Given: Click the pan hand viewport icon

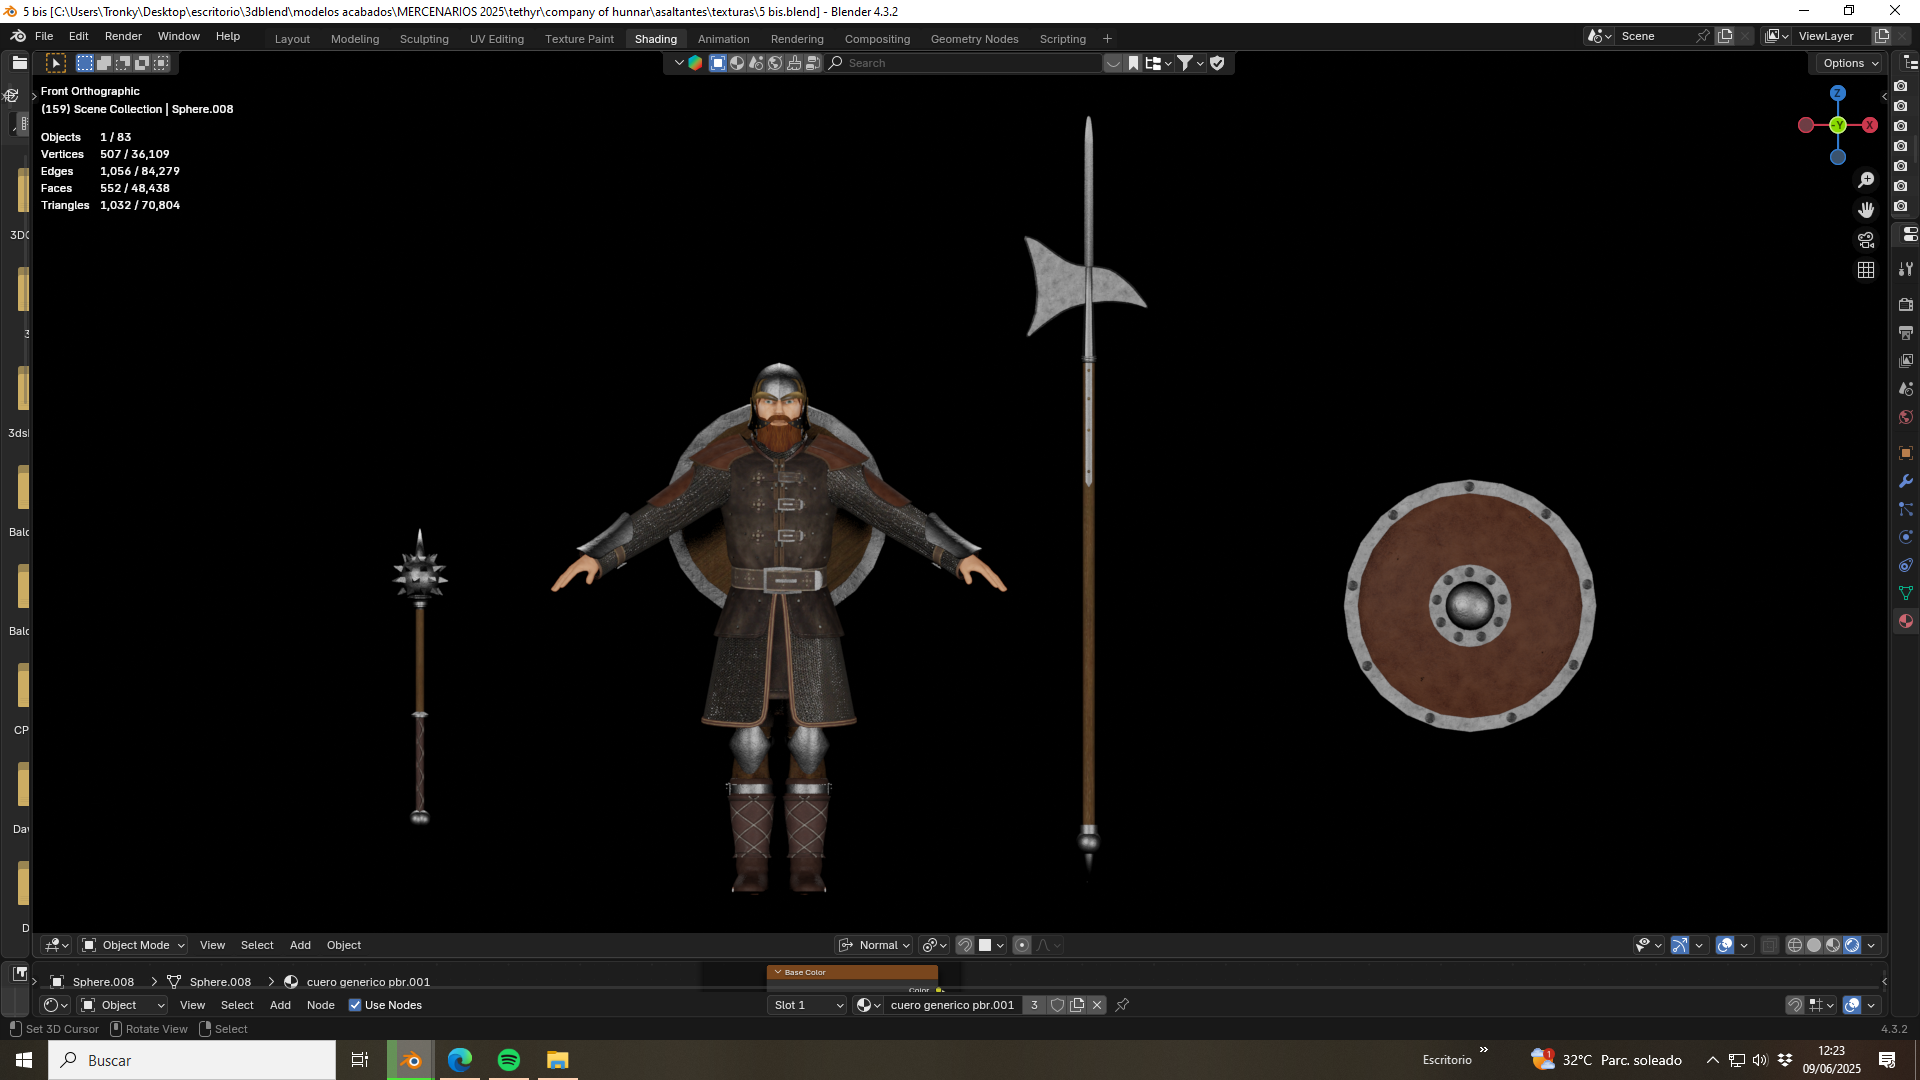Looking at the screenshot, I should 1866,210.
